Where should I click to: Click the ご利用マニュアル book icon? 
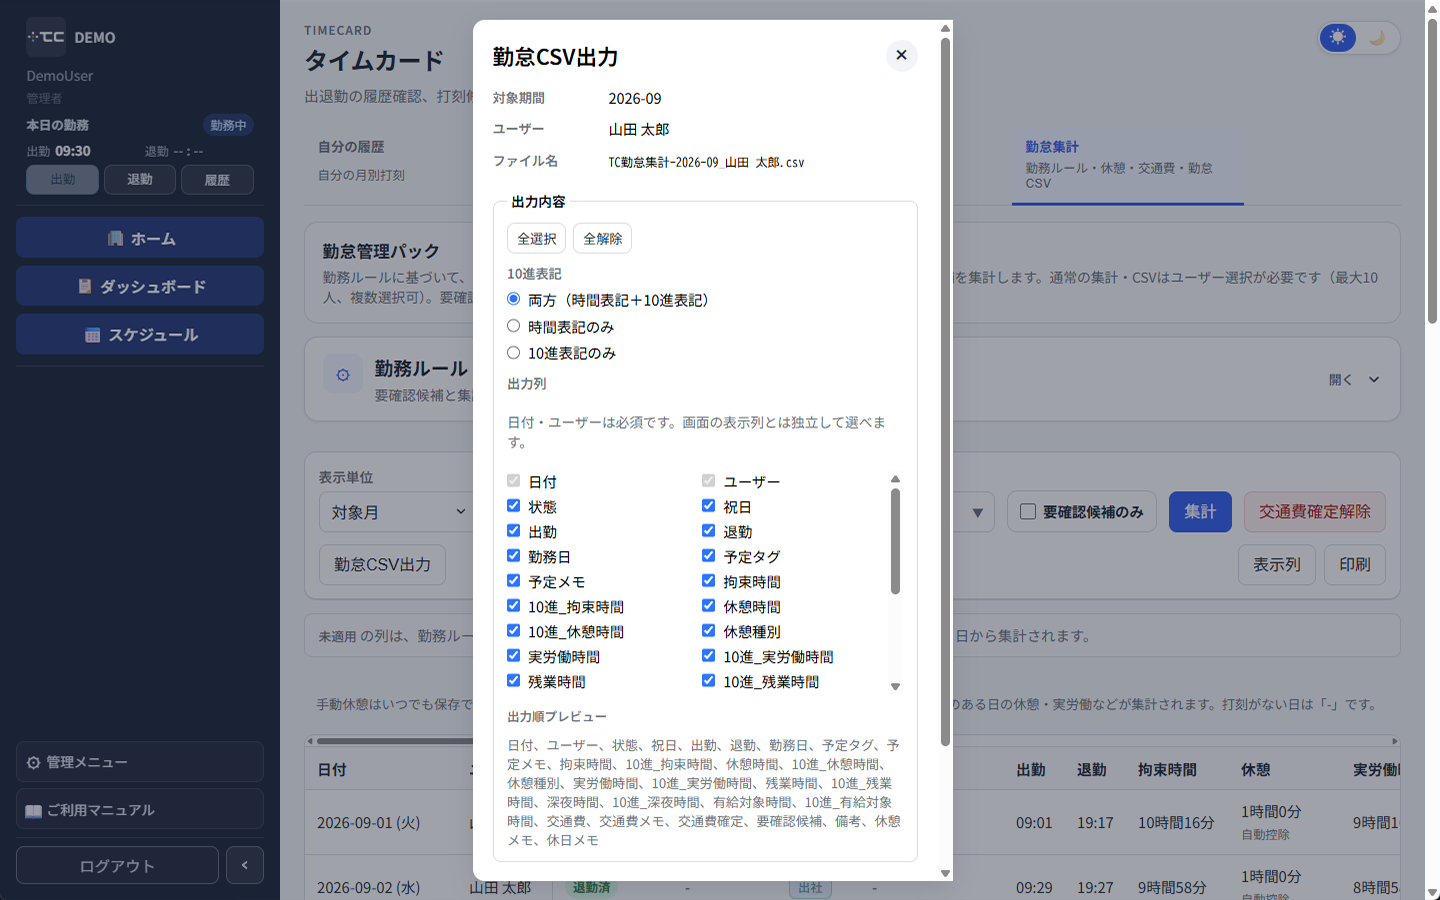pos(33,811)
